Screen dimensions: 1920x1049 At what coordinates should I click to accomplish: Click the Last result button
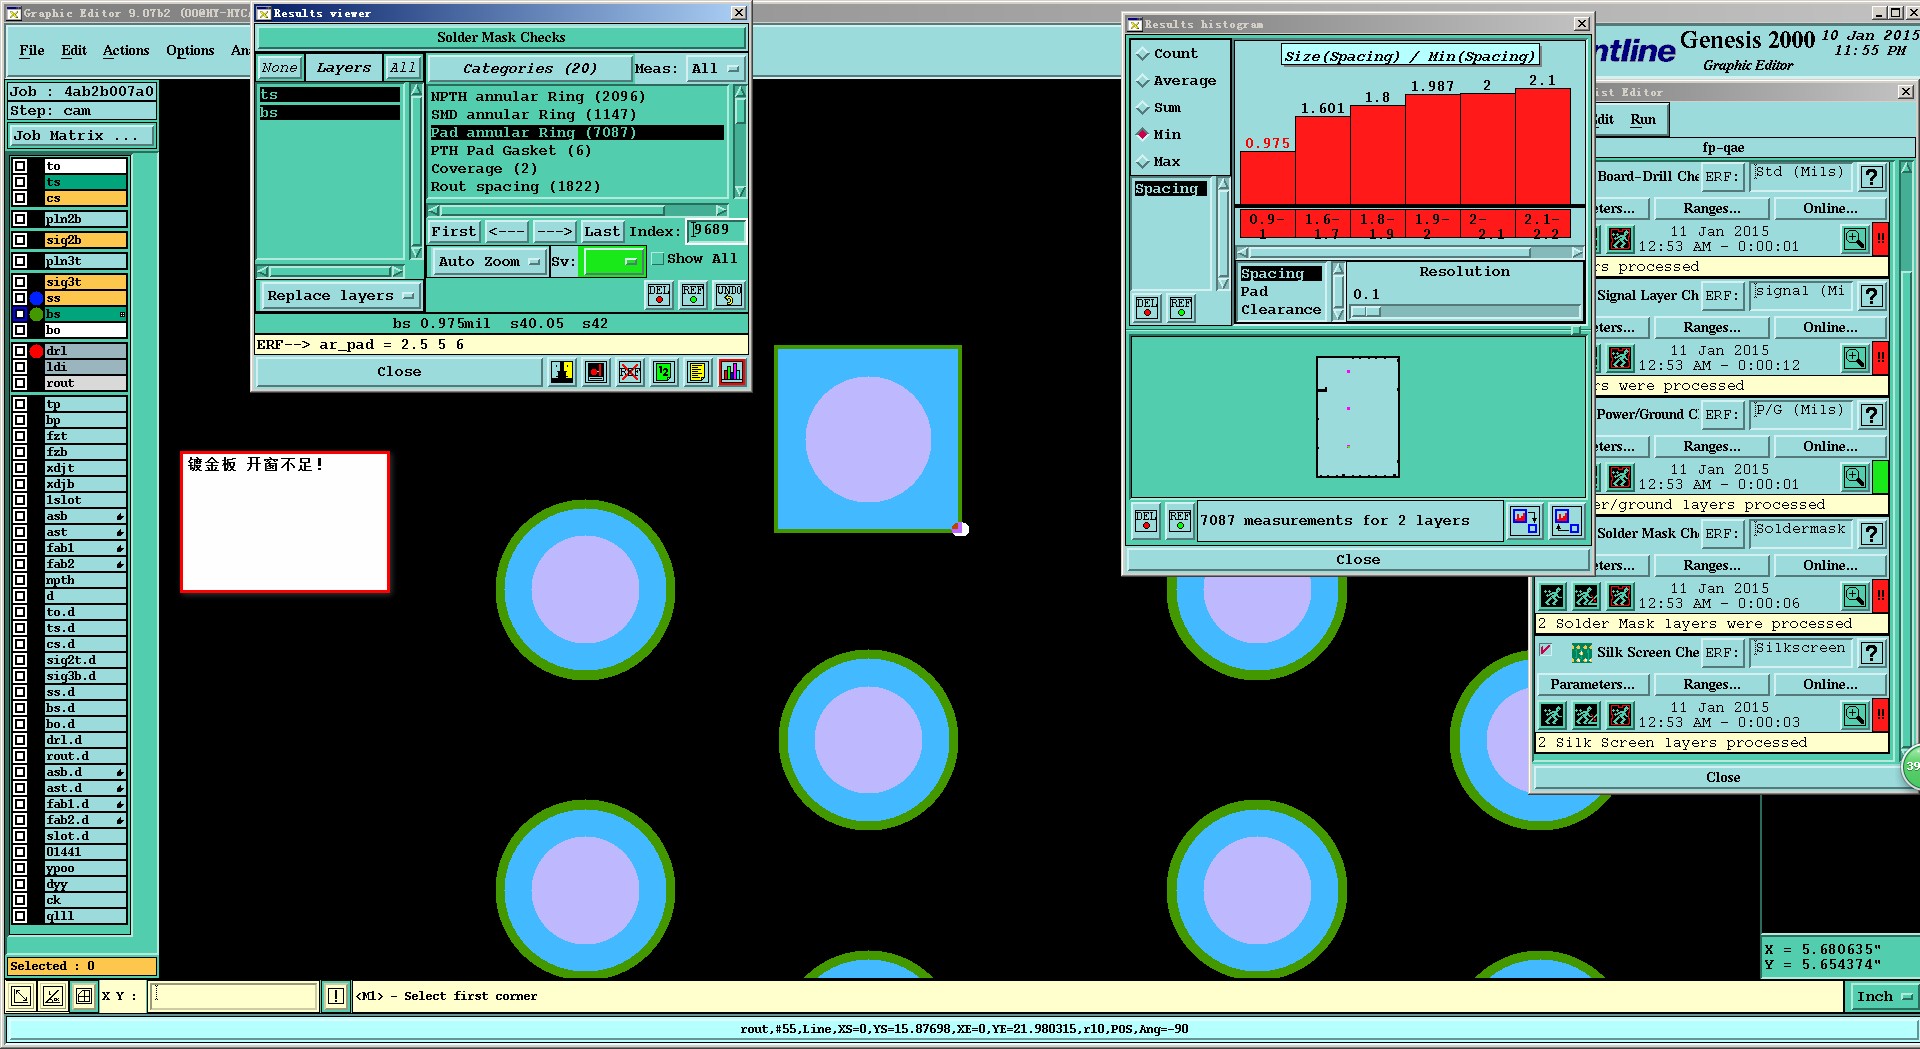[602, 232]
